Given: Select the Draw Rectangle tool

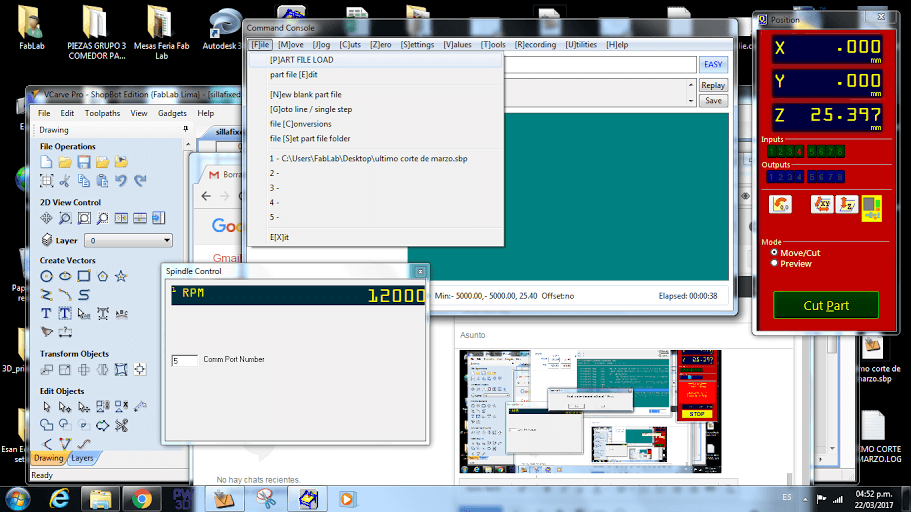Looking at the screenshot, I should tap(84, 276).
